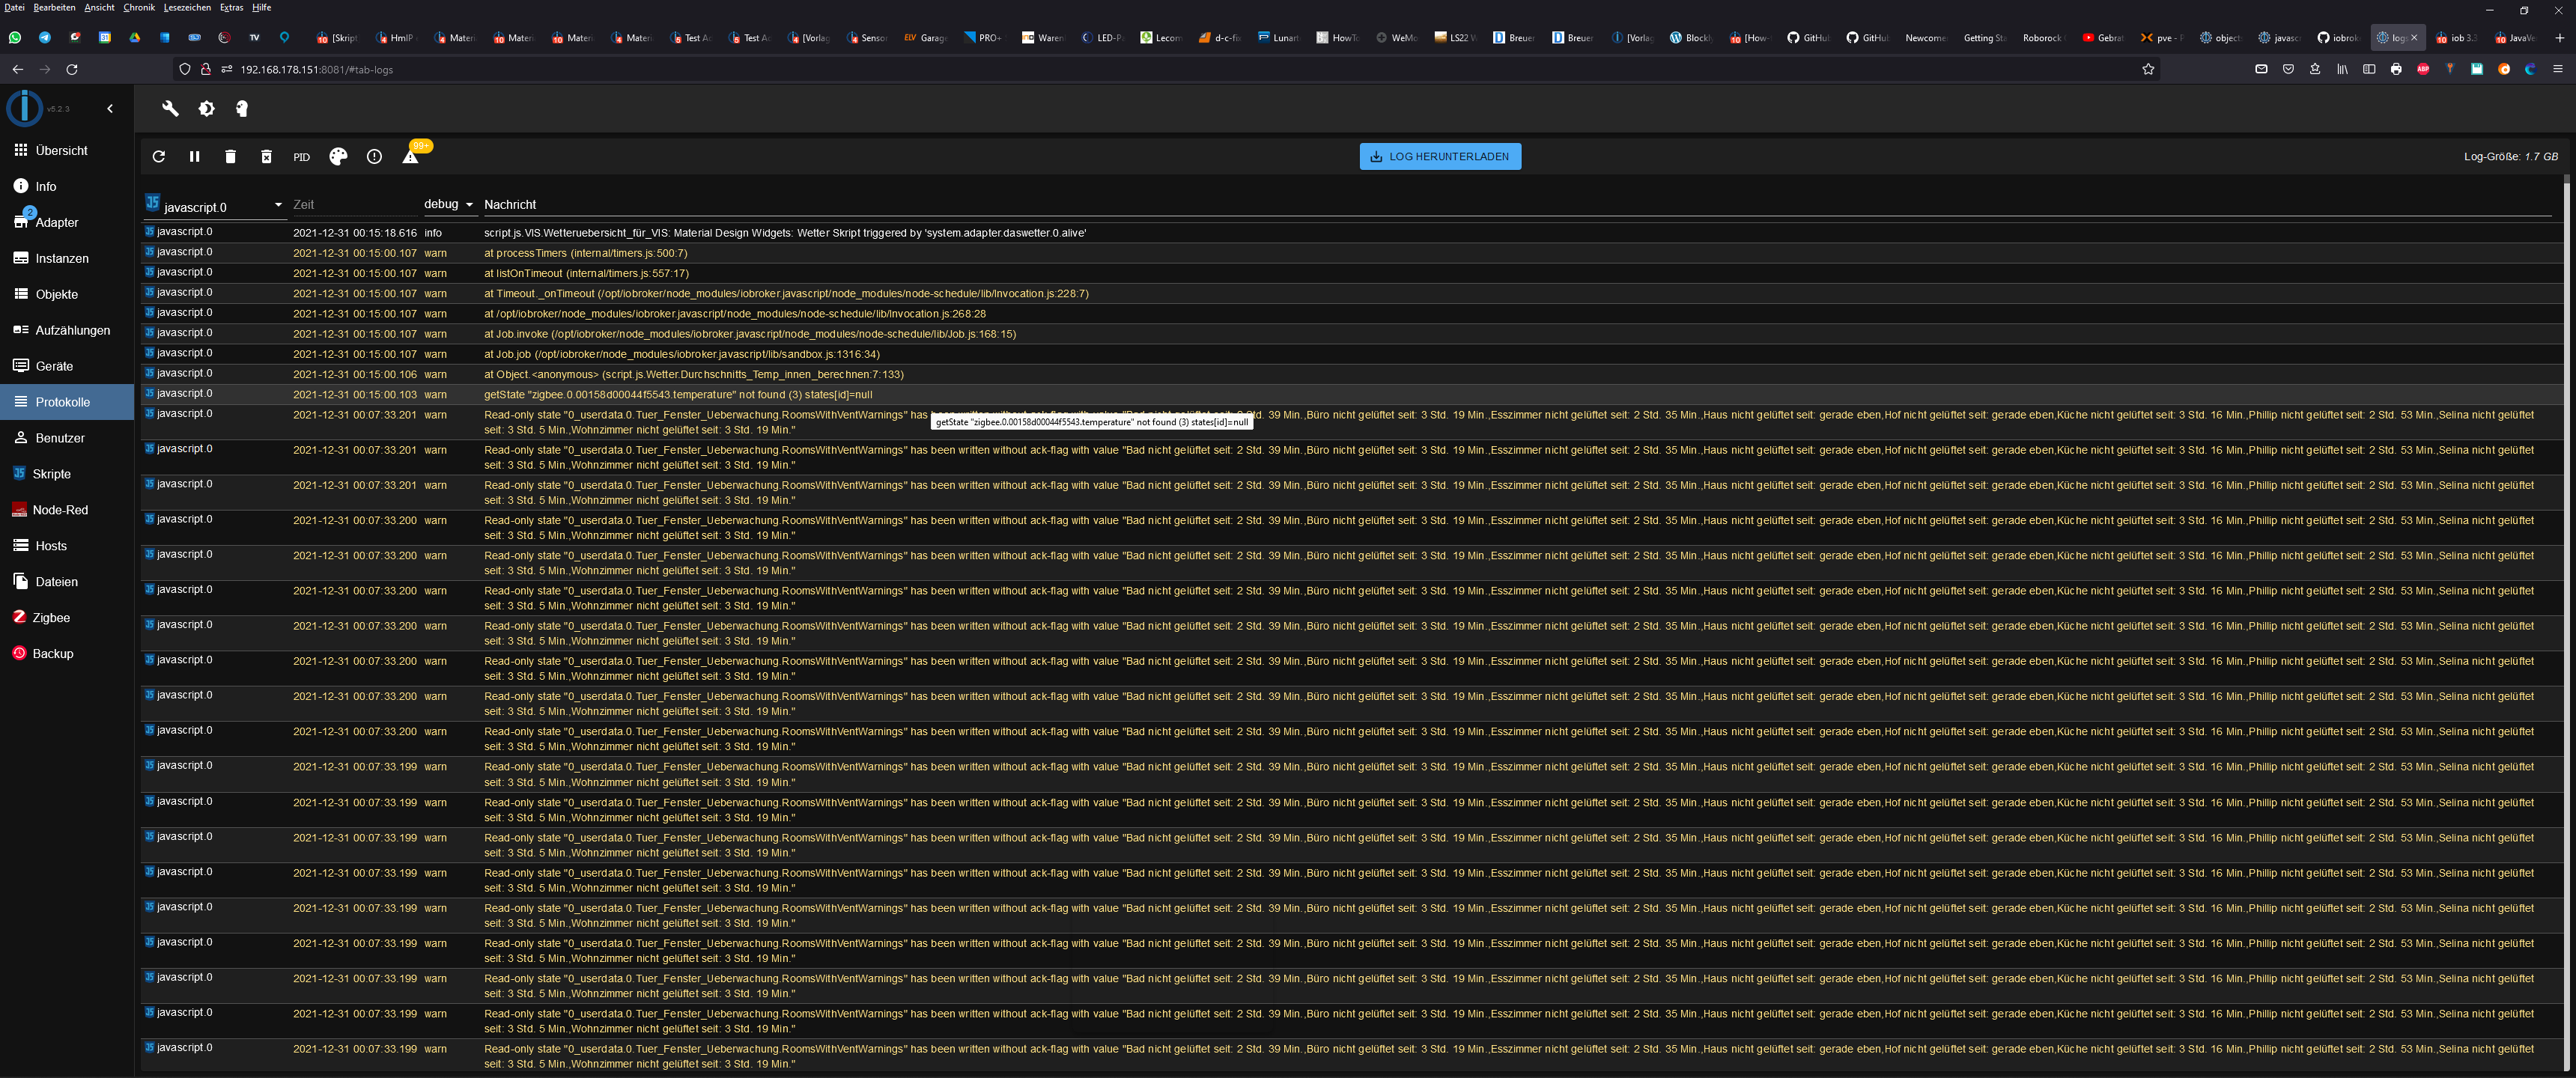
Task: Refresh the log list
Action: [158, 157]
